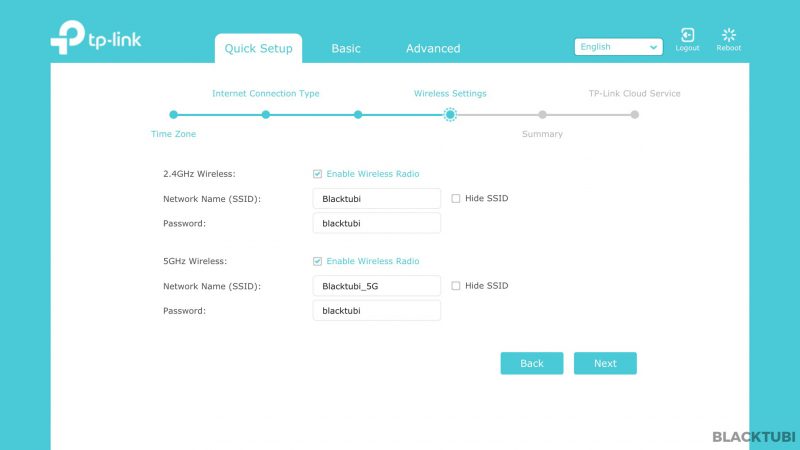Click the 2.4GHz Password field

pyautogui.click(x=377, y=223)
